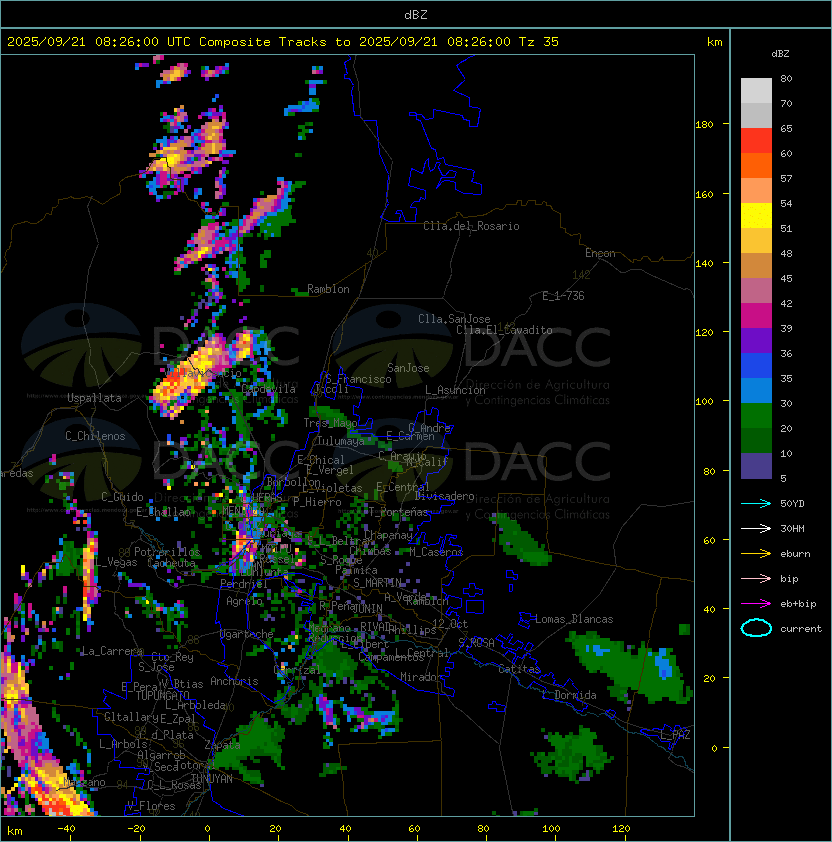
Task: Select the purple 36-39 dBZ swatch
Action: click(756, 341)
